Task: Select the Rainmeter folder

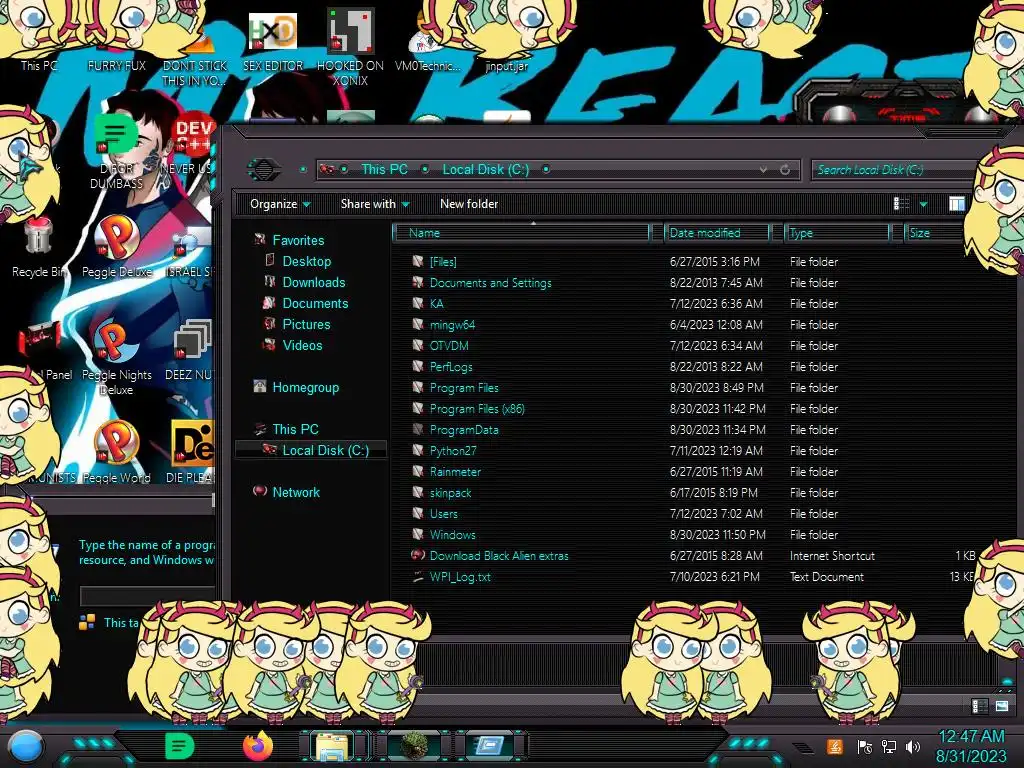Action: coord(455,472)
